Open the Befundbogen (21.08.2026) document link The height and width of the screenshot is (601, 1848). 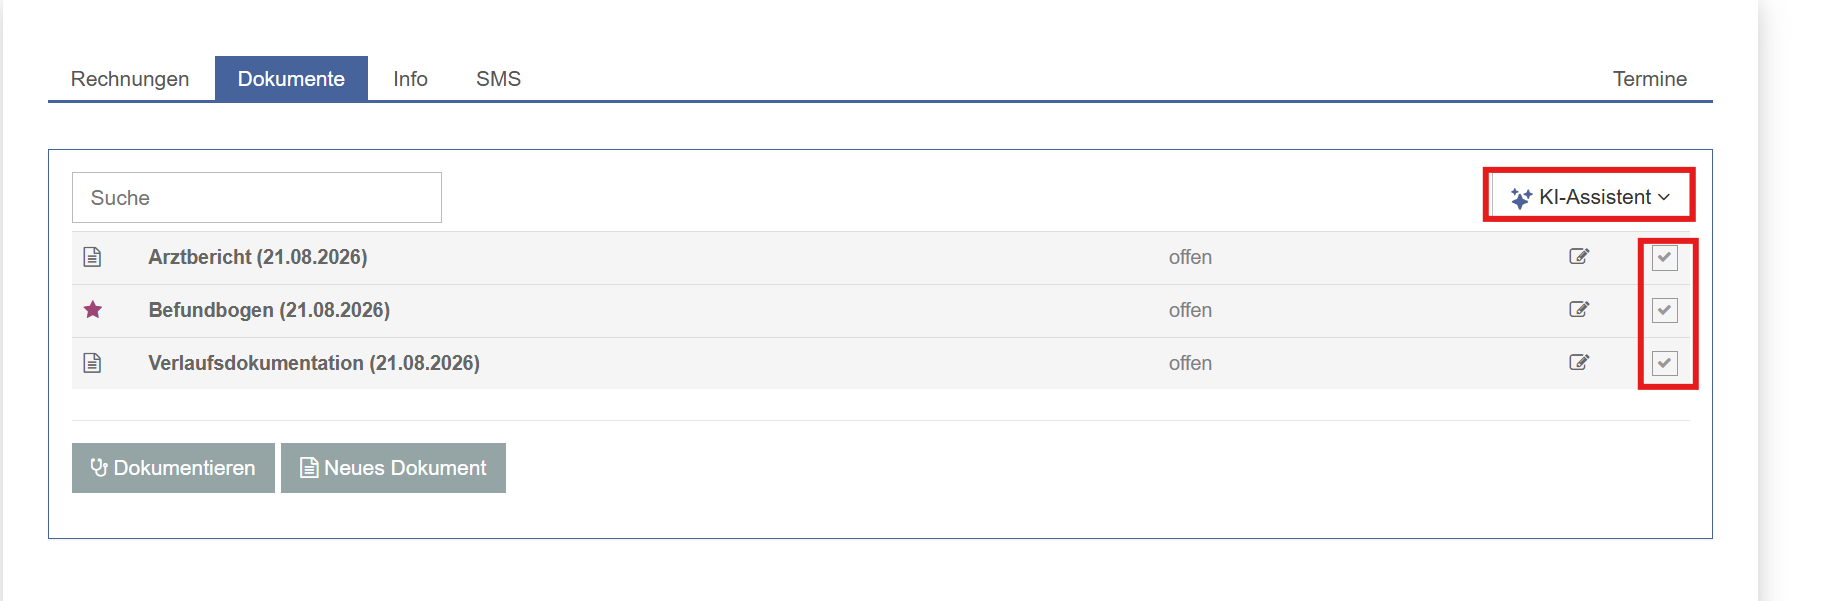click(269, 310)
